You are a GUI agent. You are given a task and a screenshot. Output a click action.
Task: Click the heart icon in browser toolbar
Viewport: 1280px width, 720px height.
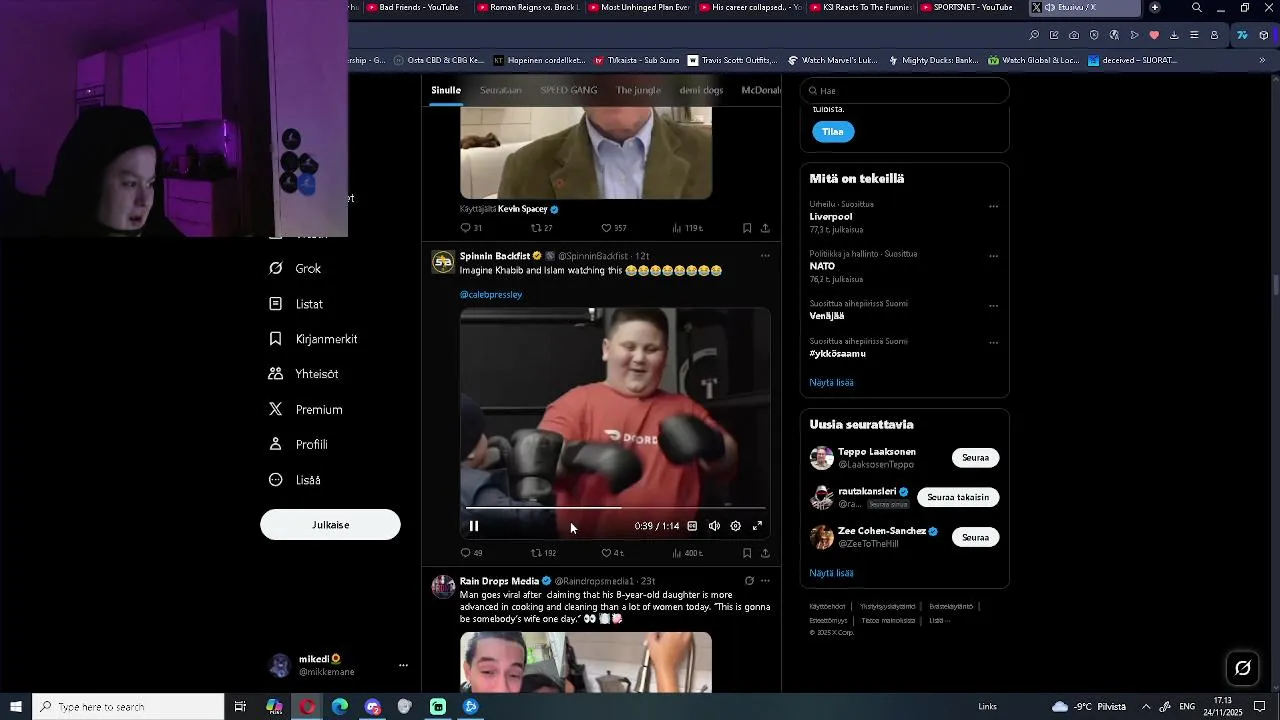[x=1154, y=35]
